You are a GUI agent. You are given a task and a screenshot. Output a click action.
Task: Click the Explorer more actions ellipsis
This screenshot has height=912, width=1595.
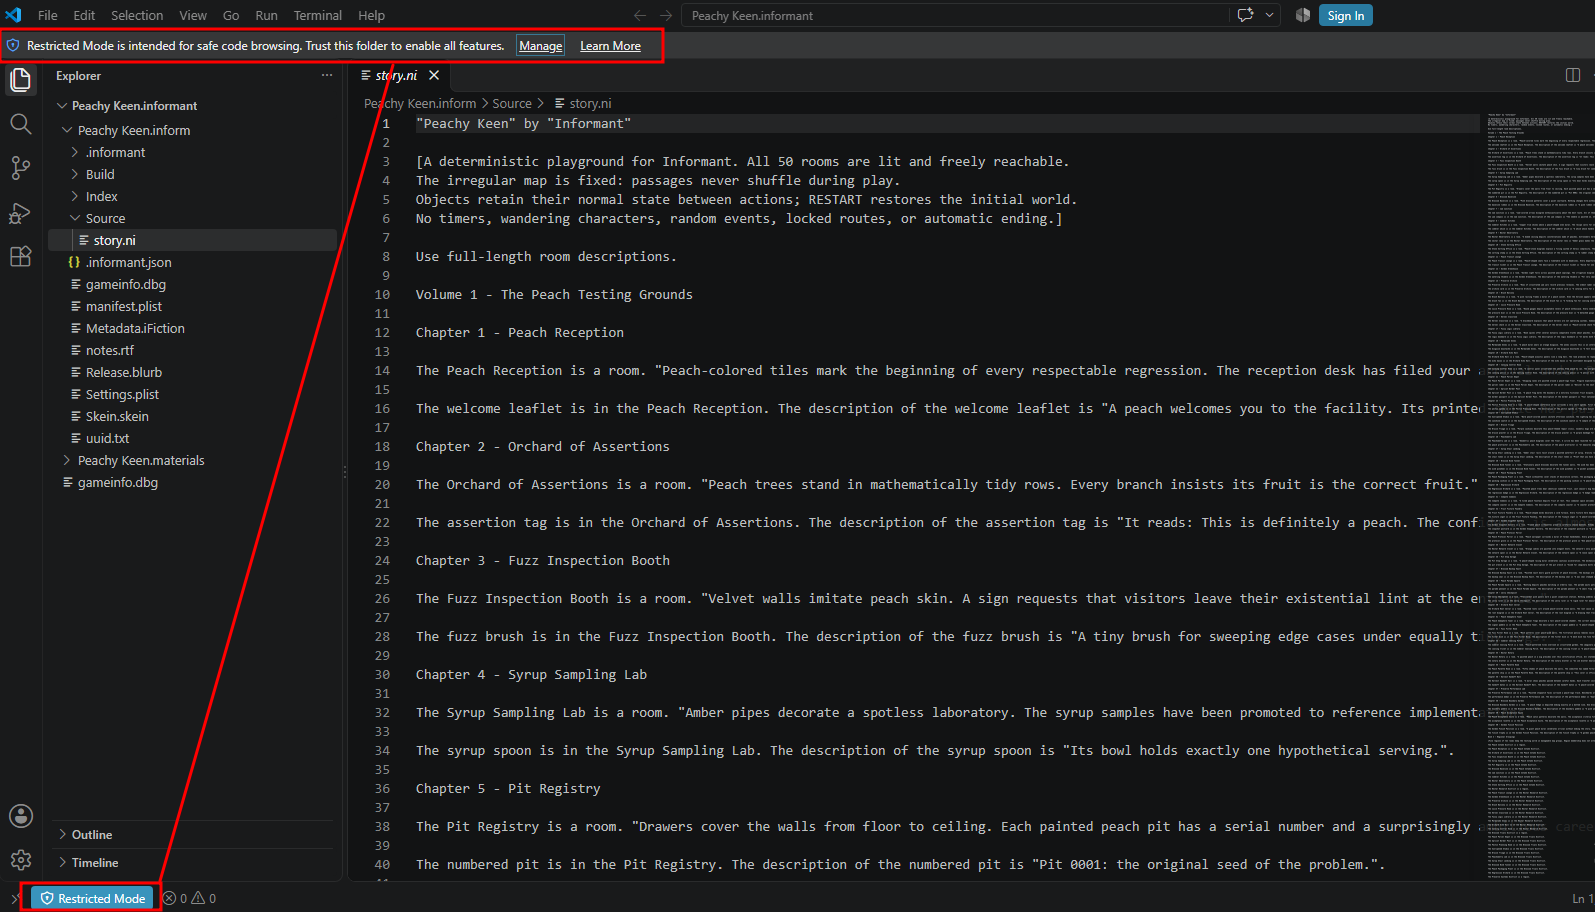pos(327,76)
